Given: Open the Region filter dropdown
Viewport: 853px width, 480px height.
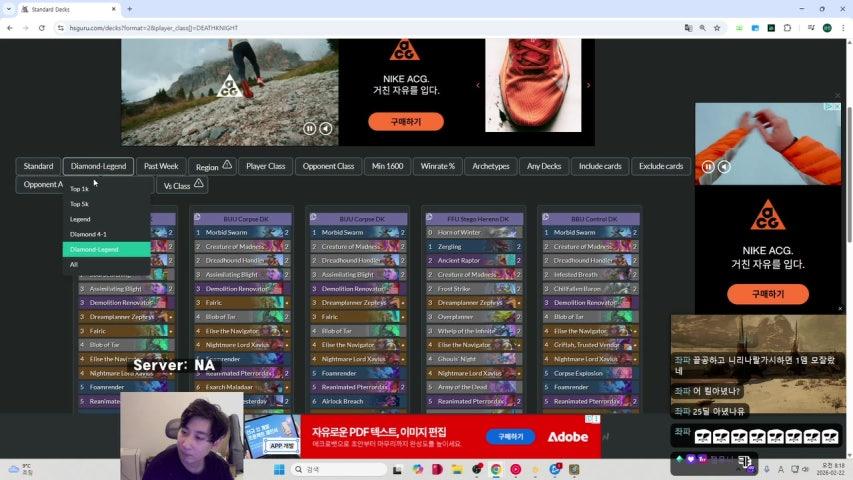Looking at the screenshot, I should coord(212,166).
